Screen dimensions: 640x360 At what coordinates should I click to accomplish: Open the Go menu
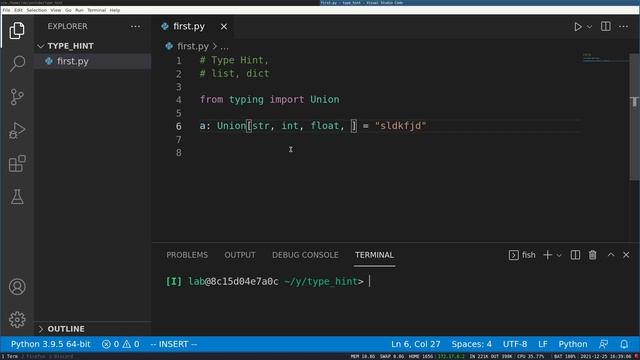[68, 10]
